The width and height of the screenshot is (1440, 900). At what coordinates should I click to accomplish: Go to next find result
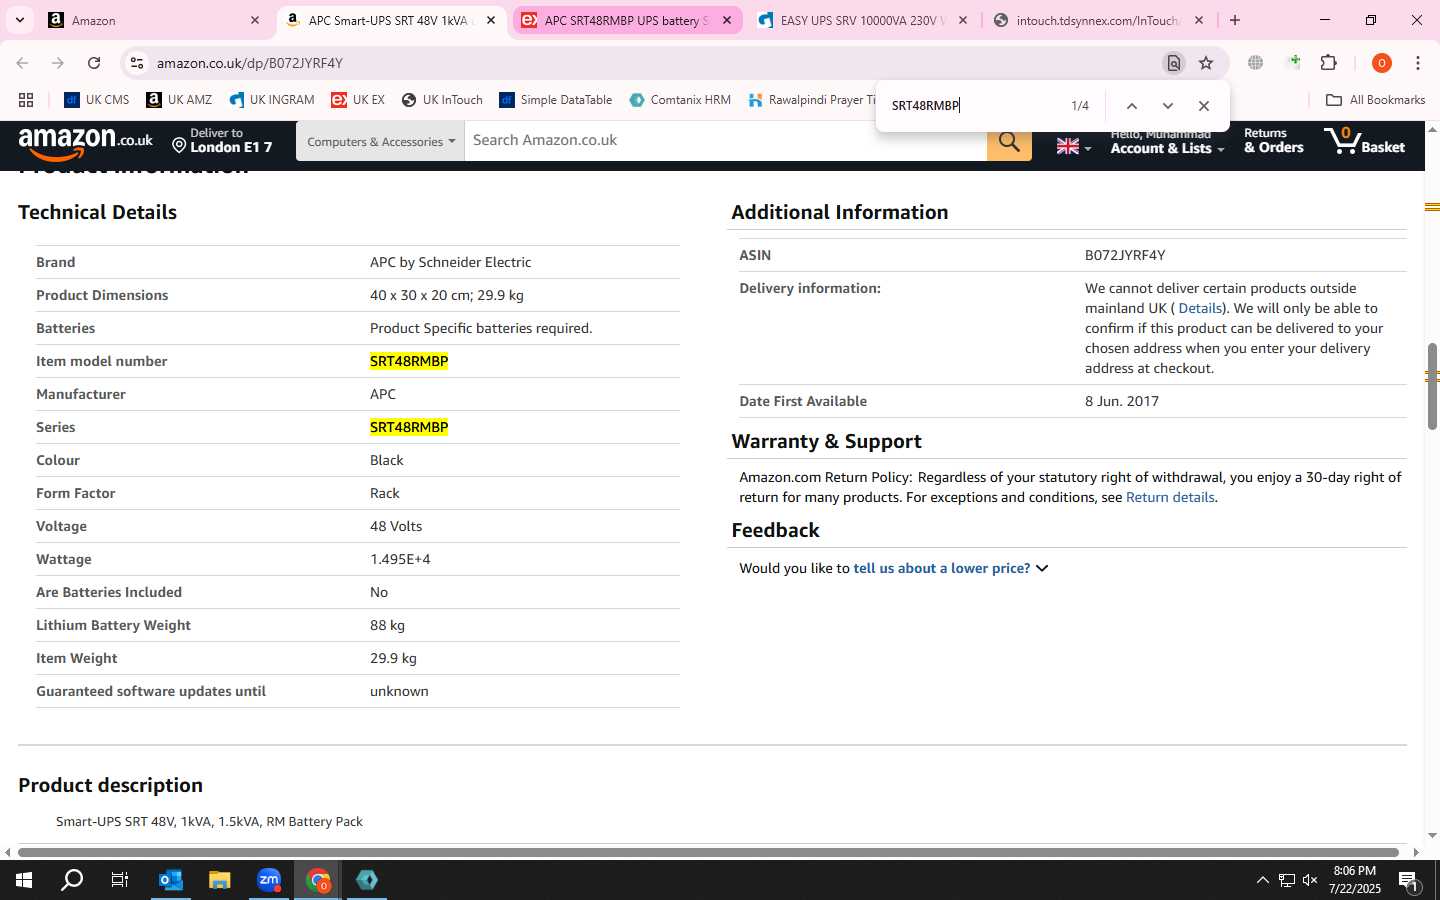[1167, 106]
